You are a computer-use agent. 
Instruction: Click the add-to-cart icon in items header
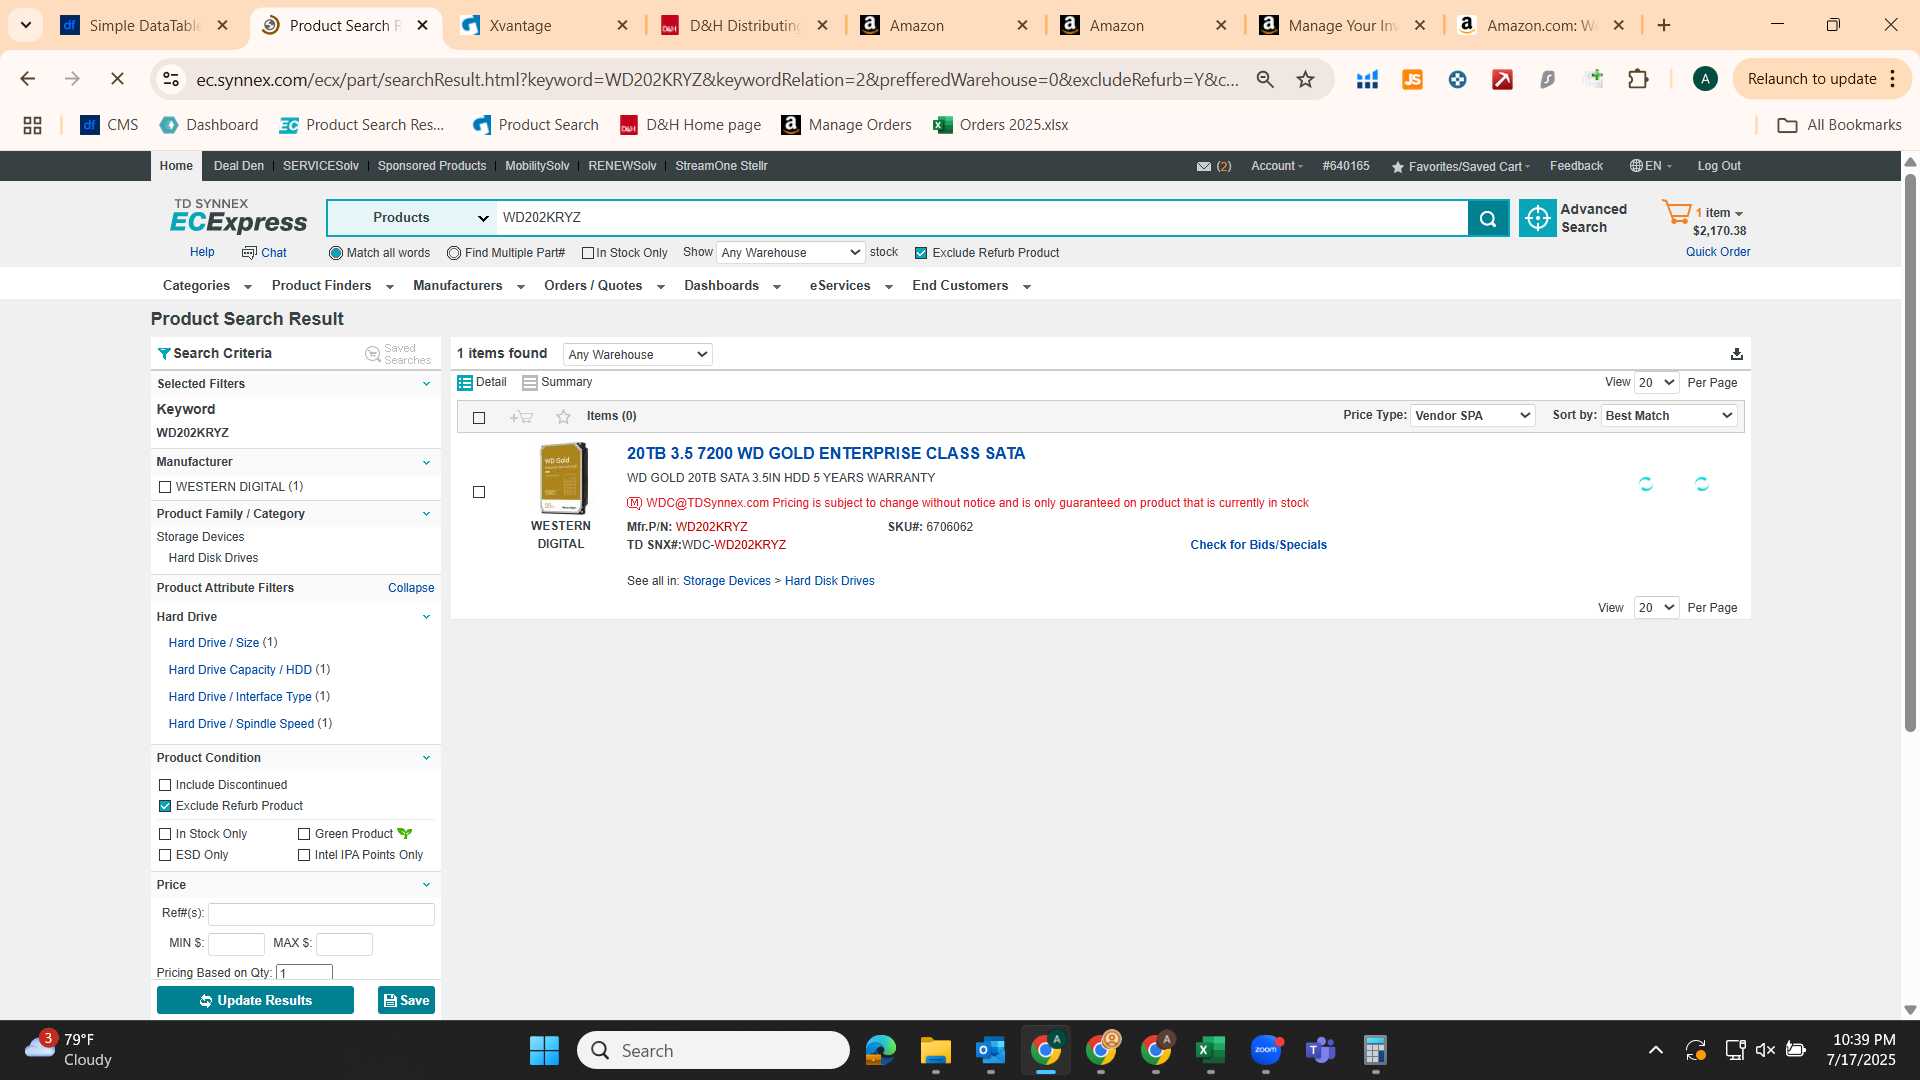(521, 417)
